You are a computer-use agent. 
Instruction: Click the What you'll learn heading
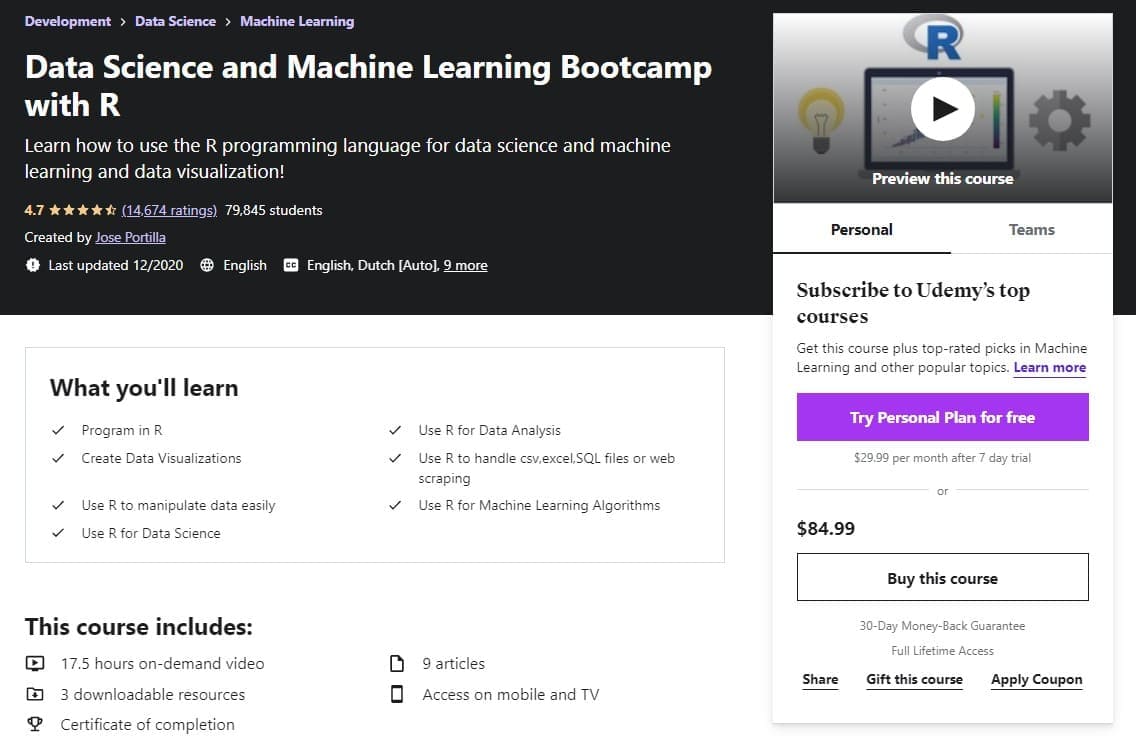pos(144,388)
